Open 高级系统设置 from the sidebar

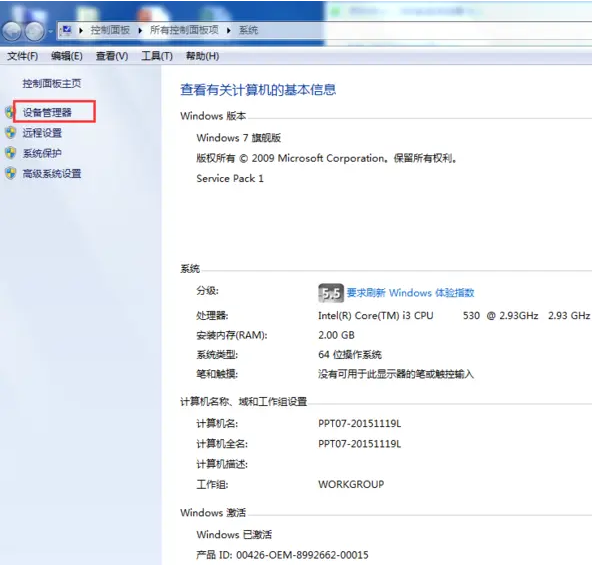coord(52,174)
